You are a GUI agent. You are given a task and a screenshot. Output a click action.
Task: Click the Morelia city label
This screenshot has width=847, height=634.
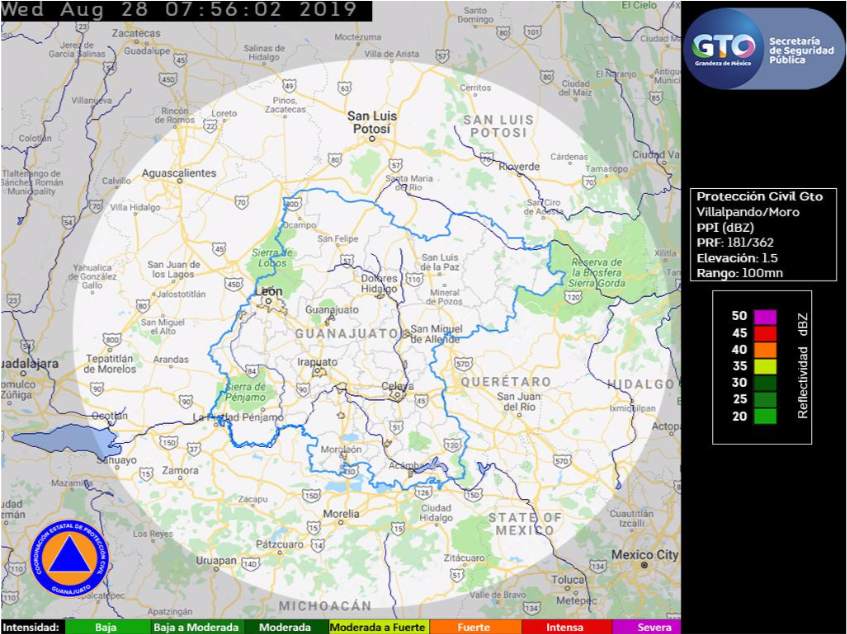click(x=341, y=513)
